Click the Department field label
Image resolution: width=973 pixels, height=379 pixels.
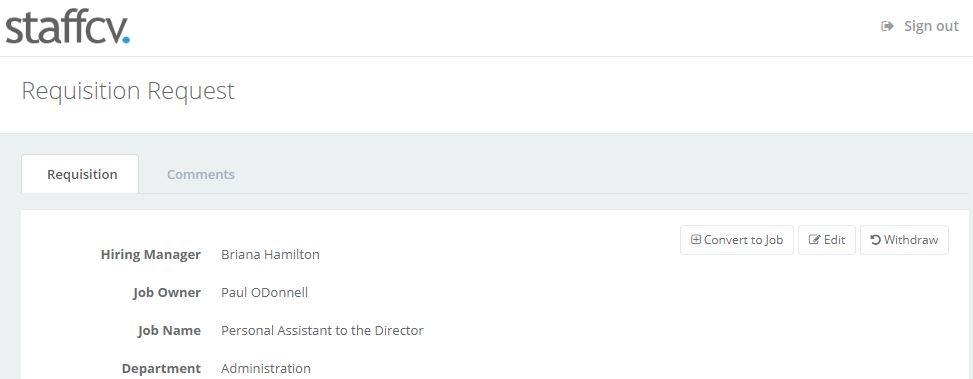161,368
